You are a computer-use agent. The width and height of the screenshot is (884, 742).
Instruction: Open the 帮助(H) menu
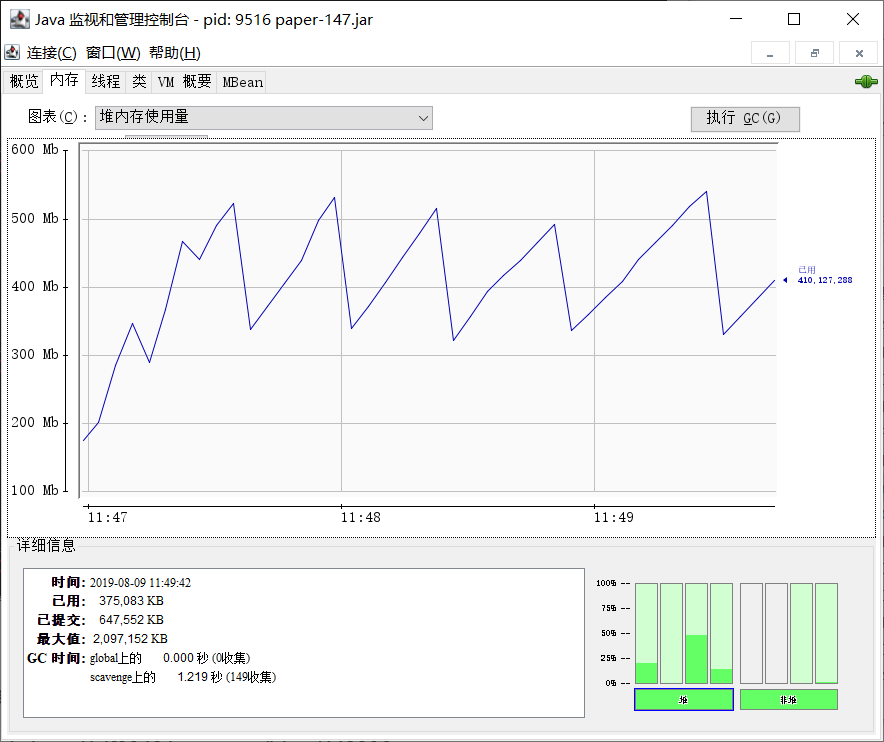pyautogui.click(x=175, y=53)
